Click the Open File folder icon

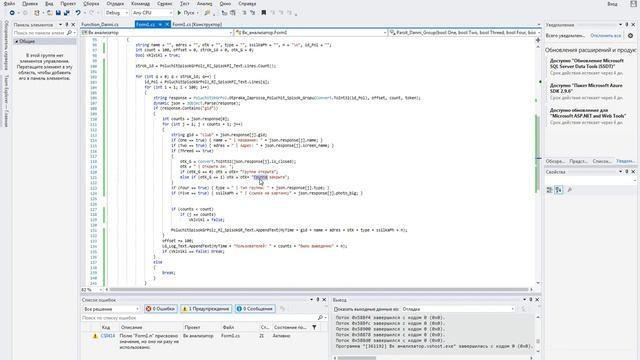49,13
